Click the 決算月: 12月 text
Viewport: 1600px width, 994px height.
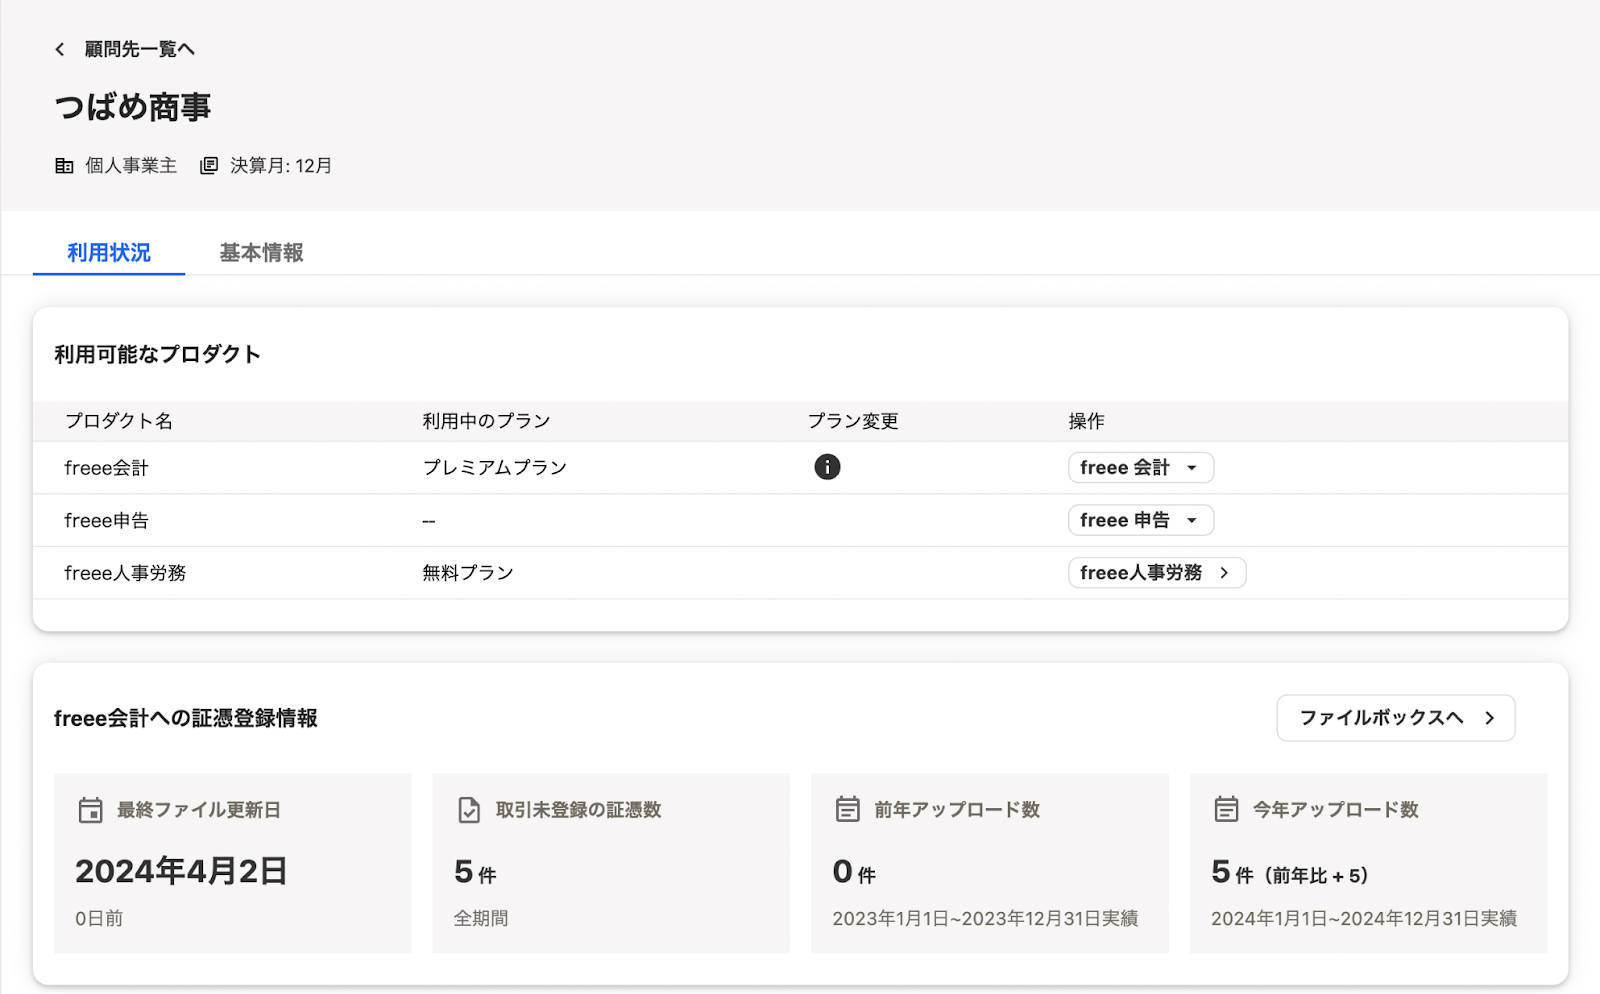coord(281,166)
